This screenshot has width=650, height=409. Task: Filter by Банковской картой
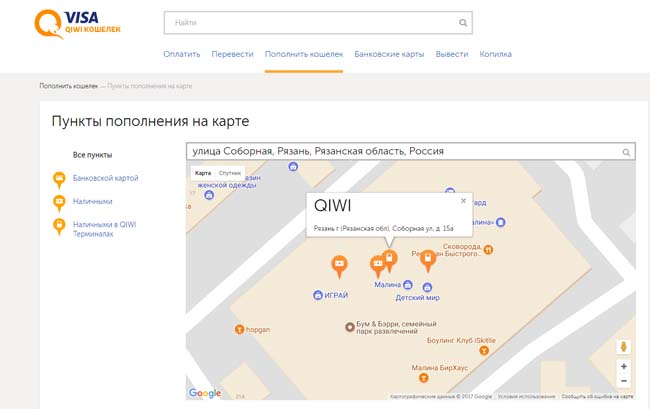click(x=106, y=178)
